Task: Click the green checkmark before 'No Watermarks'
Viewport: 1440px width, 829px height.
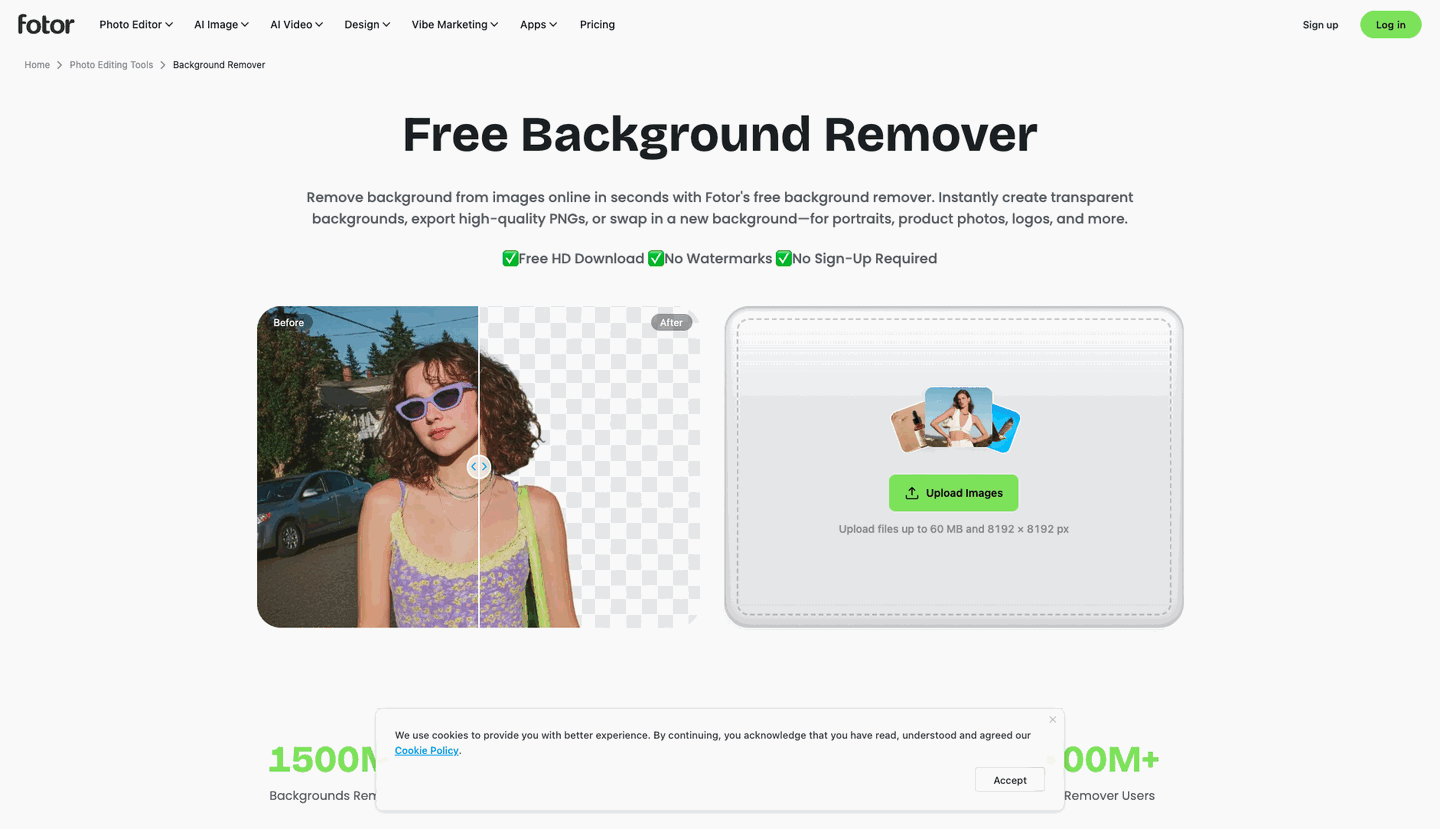Action: click(656, 259)
